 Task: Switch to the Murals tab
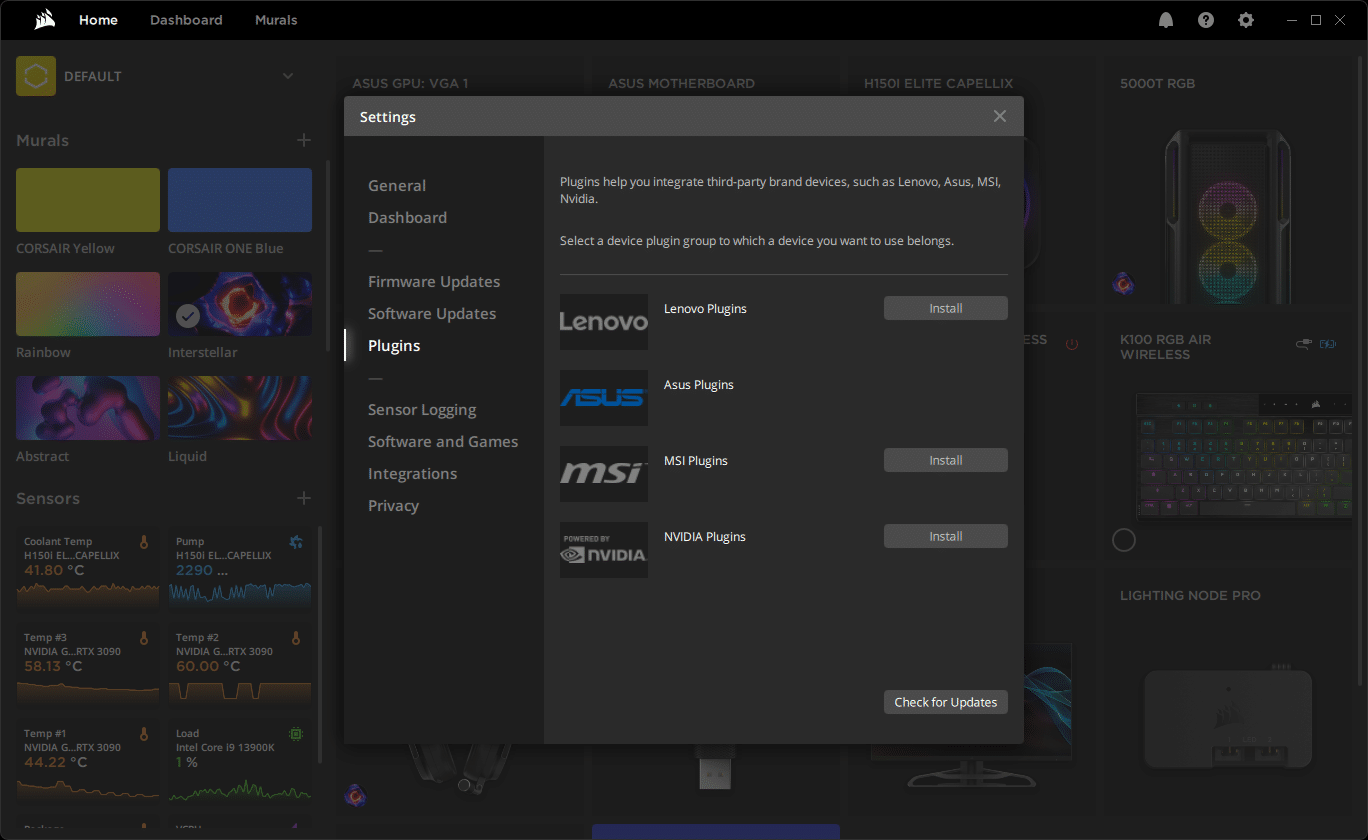(x=276, y=20)
